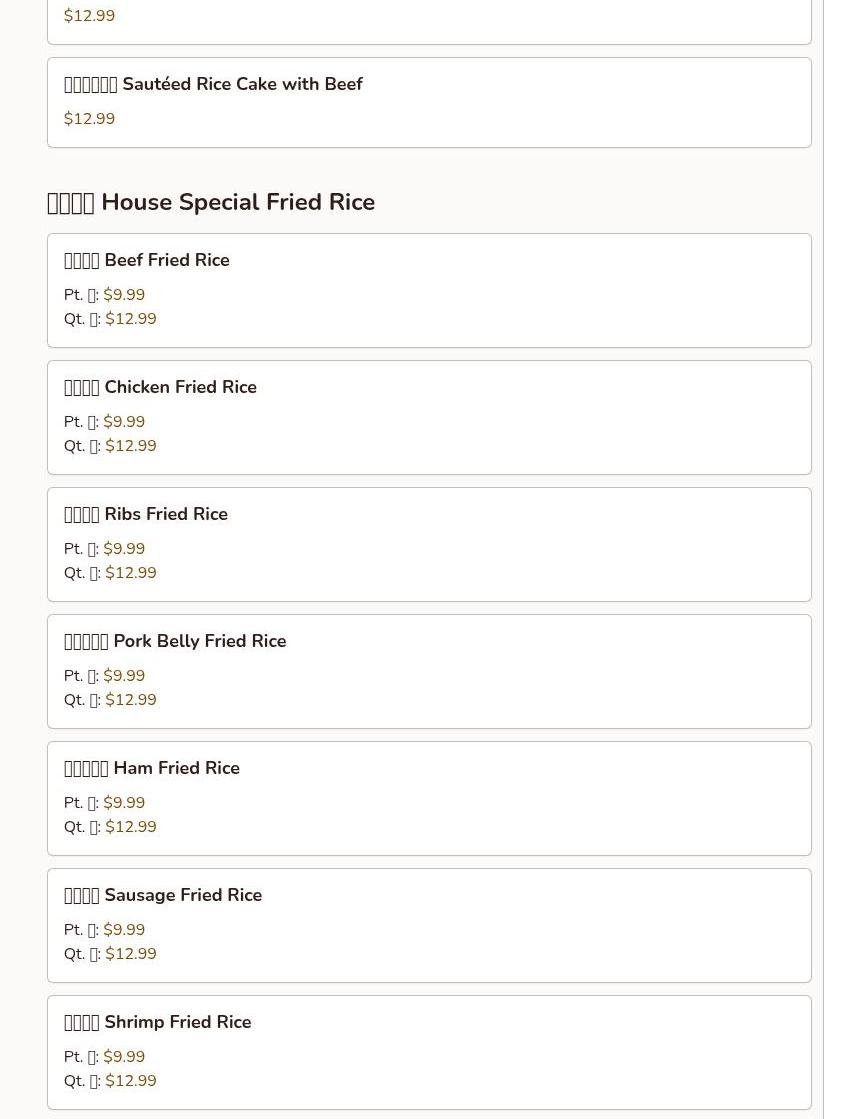Pick the Chicken Fried Rice pint price
The height and width of the screenshot is (1119, 844).
click(124, 422)
